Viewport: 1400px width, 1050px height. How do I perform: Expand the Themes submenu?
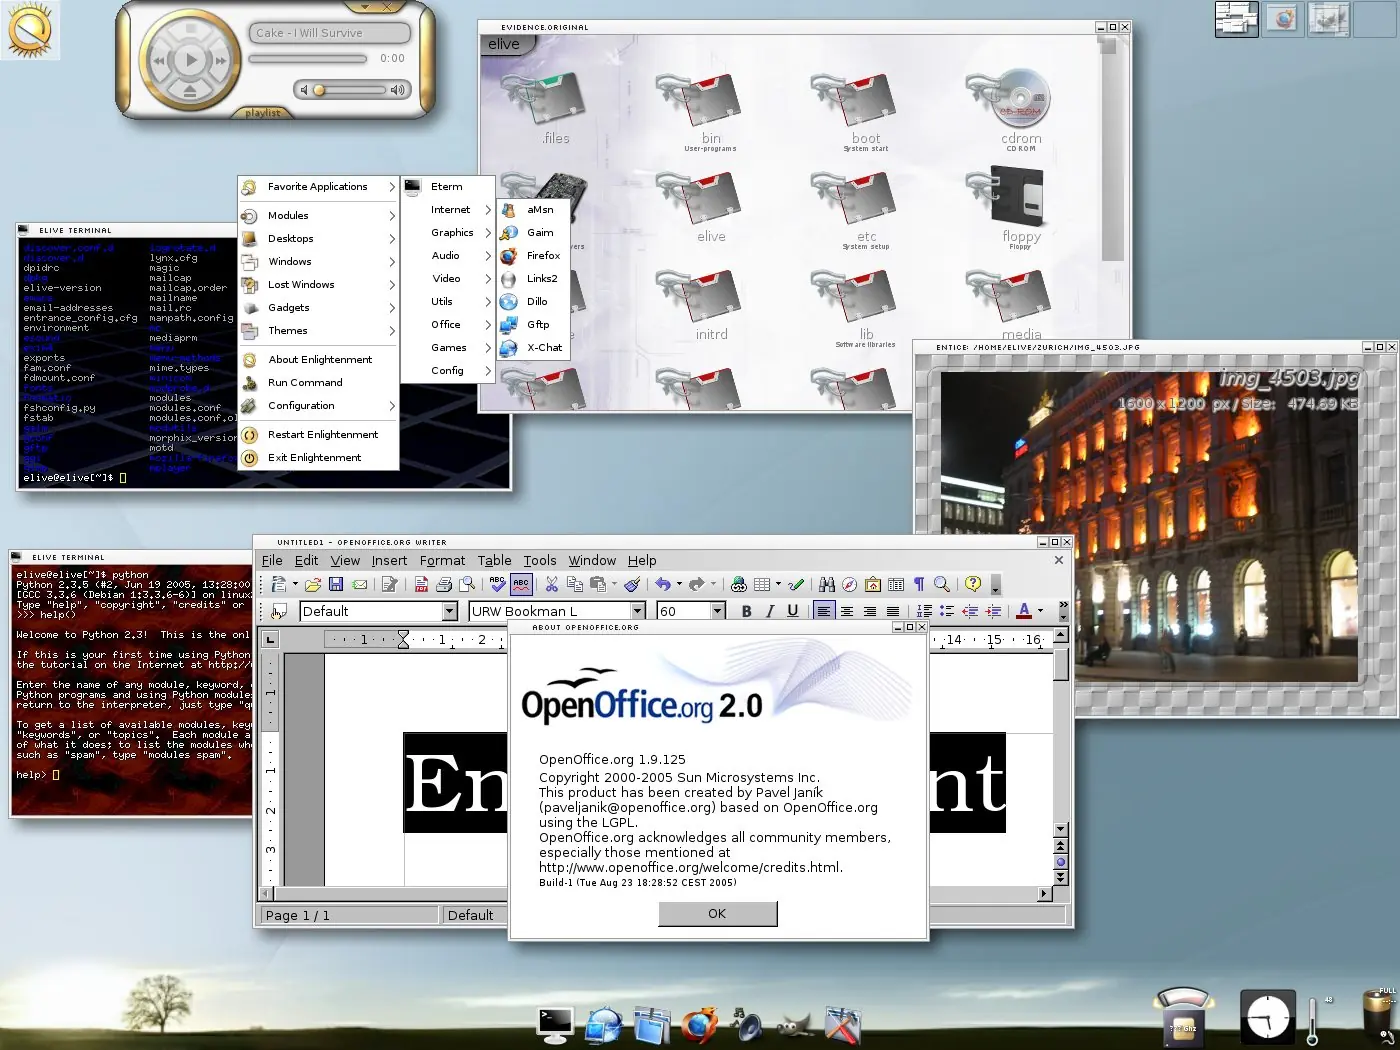319,331
